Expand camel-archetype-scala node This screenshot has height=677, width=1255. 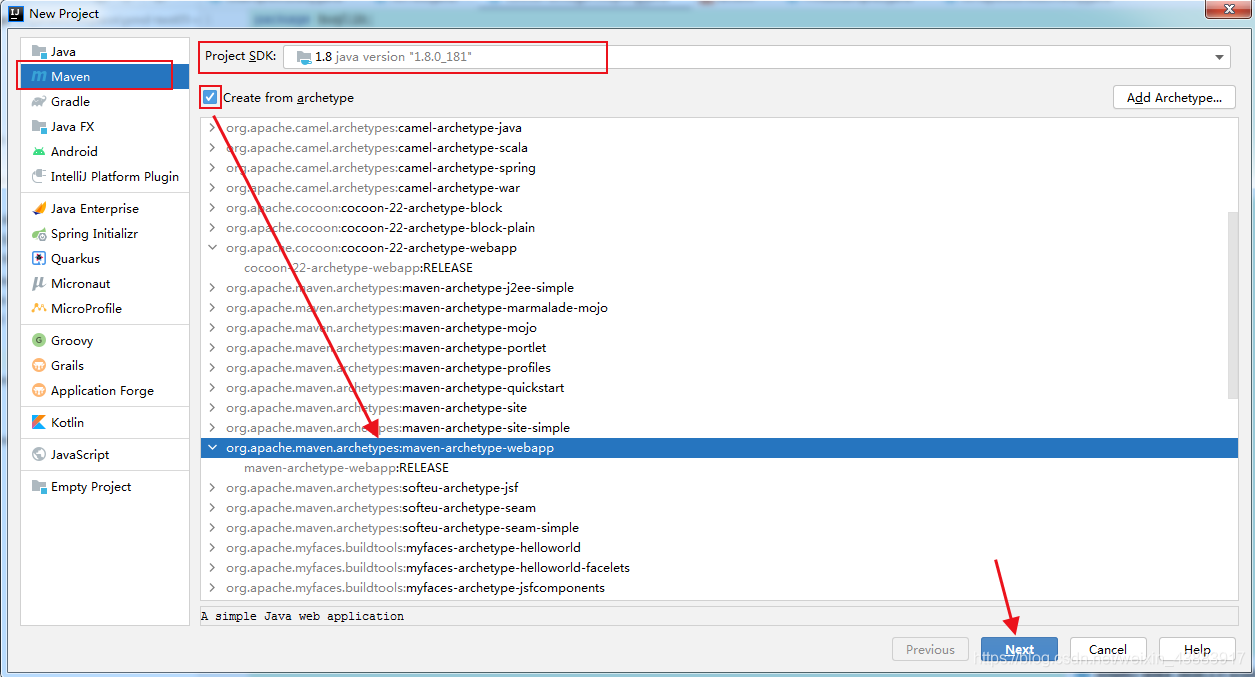pyautogui.click(x=212, y=147)
